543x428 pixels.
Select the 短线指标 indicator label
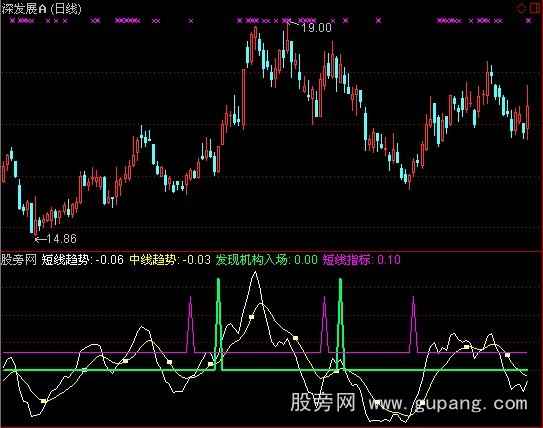[348, 259]
